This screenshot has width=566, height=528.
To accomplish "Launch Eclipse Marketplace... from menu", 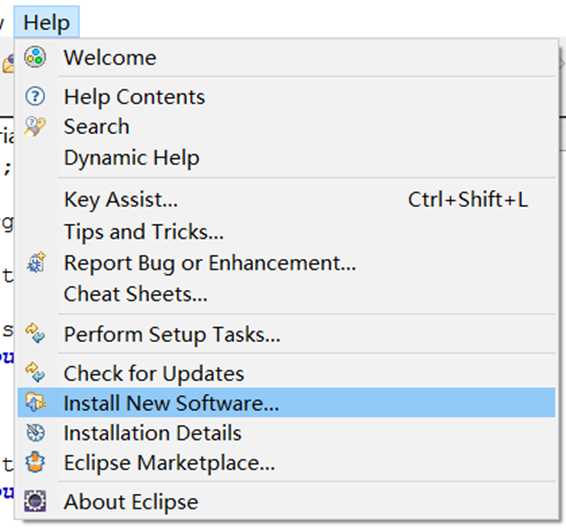I will (x=287, y=462).
